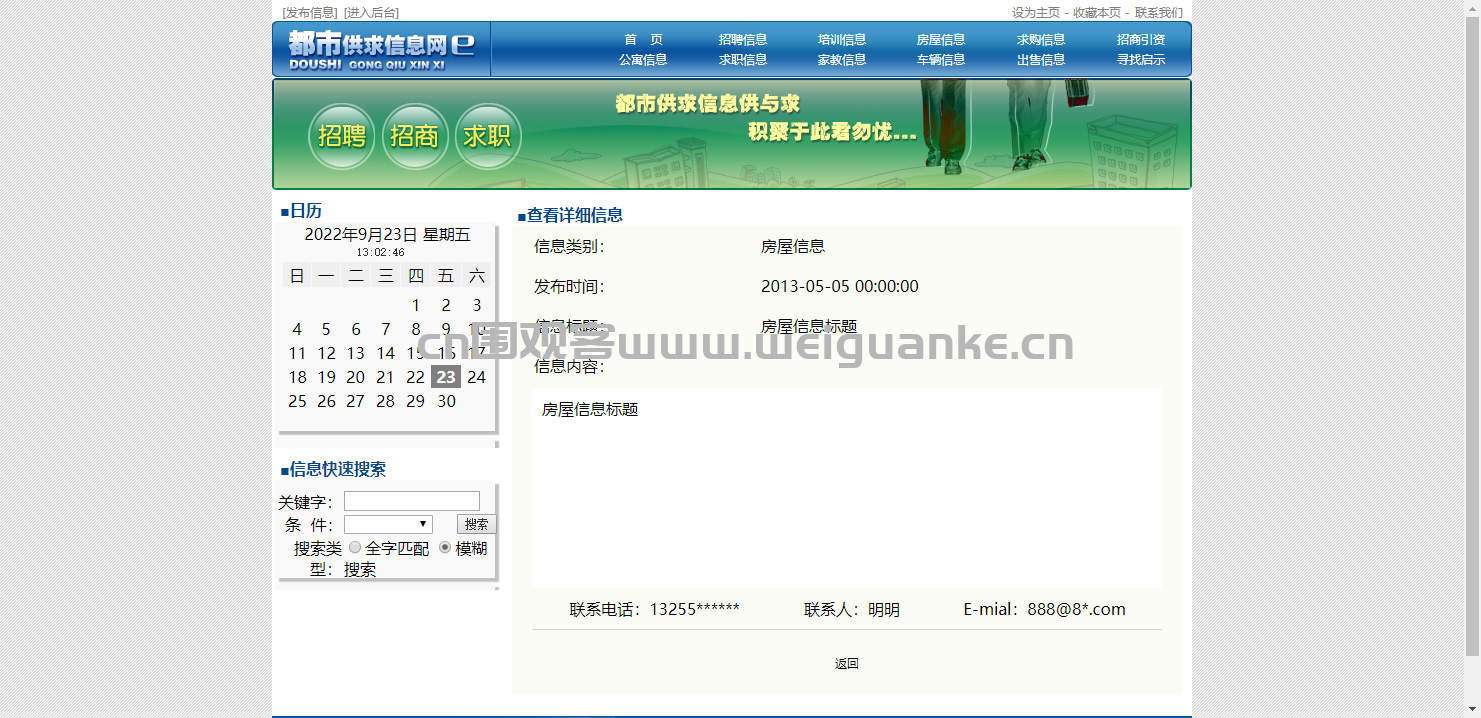Click the contact name 明明
This screenshot has height=718, width=1481.
coord(884,609)
